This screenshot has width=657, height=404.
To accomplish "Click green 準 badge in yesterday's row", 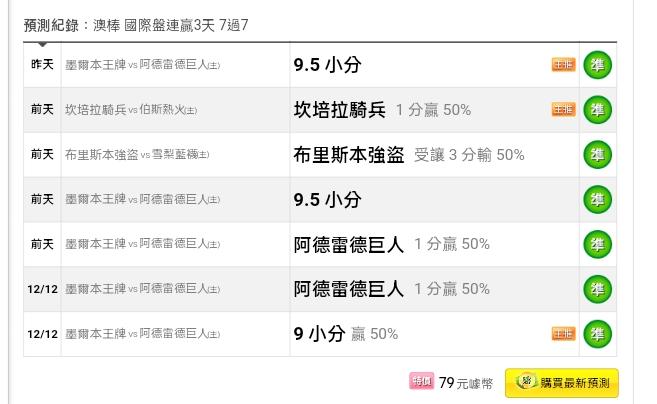I will pyautogui.click(x=598, y=65).
